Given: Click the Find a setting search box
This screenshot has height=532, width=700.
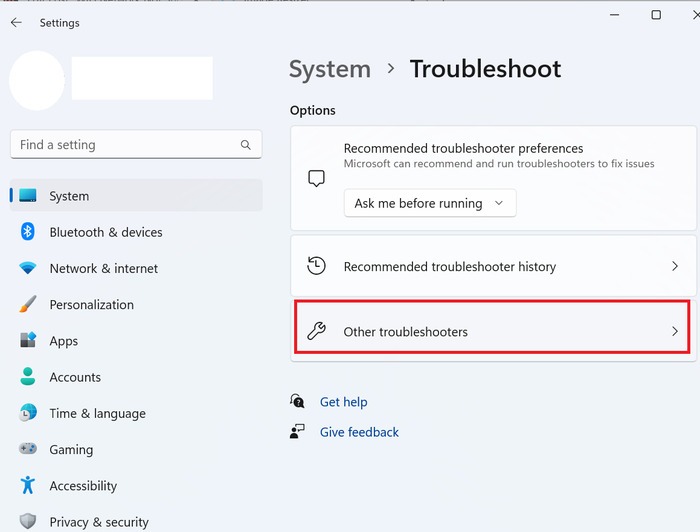Looking at the screenshot, I should click(136, 145).
